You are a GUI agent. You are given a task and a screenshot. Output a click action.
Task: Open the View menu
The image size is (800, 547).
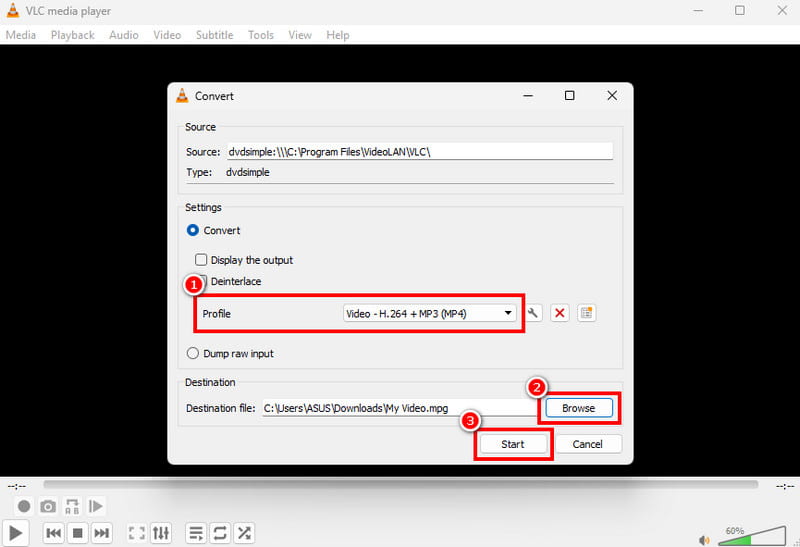coord(299,35)
